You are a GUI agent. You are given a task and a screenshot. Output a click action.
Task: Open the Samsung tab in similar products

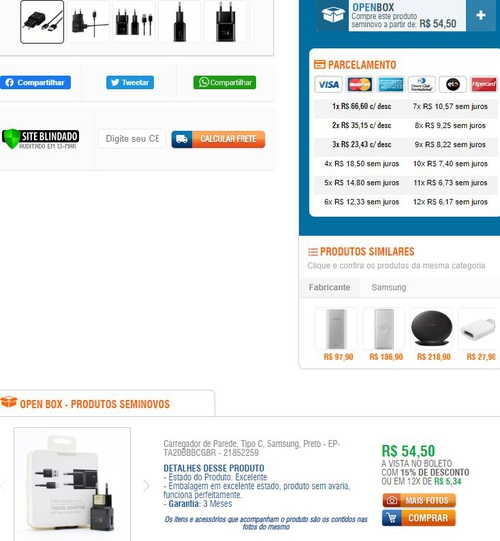[x=389, y=287]
